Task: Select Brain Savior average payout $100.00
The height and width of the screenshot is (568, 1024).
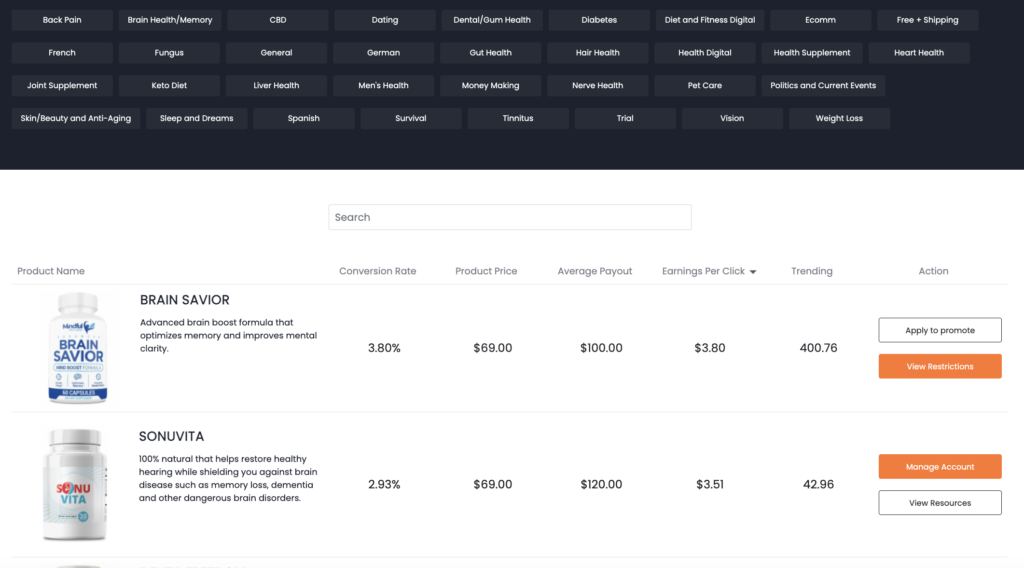Action: pos(601,348)
